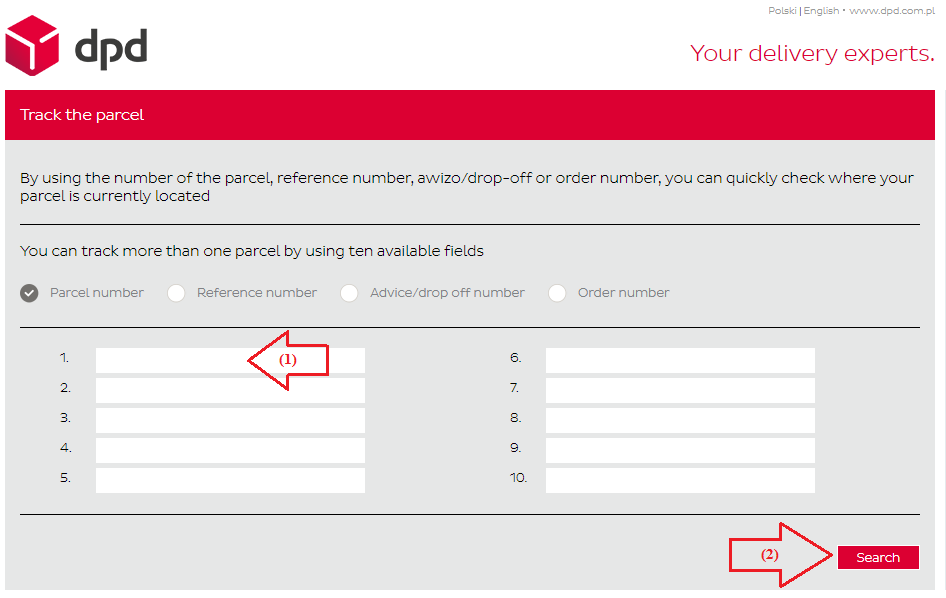946x598 pixels.
Task: Click parcel input field number 1
Action: pos(170,360)
